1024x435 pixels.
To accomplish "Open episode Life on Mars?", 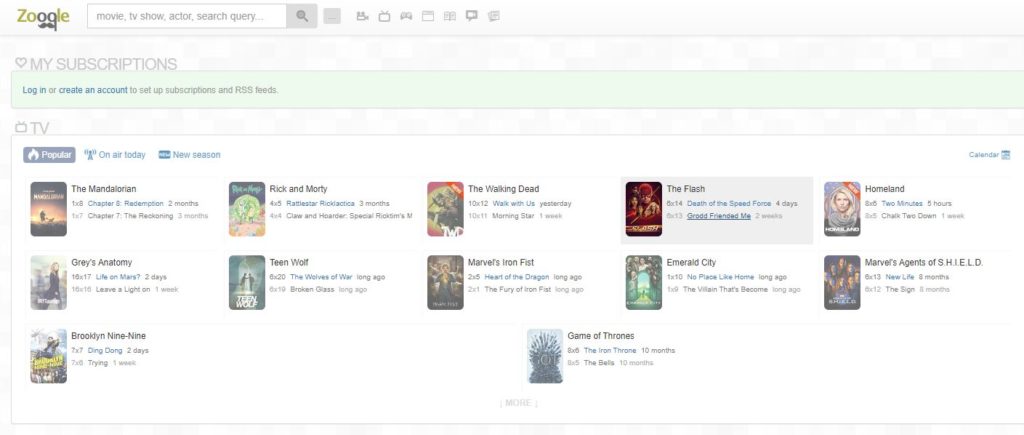I will point(118,277).
